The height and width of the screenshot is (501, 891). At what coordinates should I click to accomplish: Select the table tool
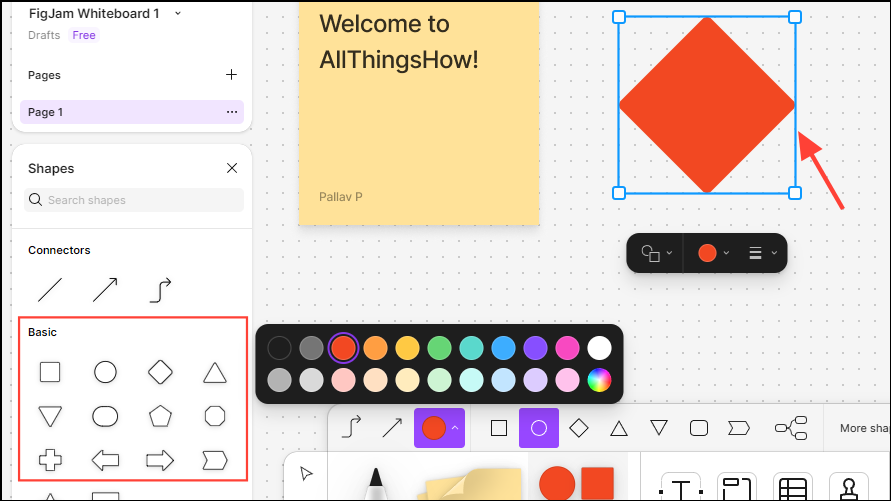pyautogui.click(x=793, y=487)
